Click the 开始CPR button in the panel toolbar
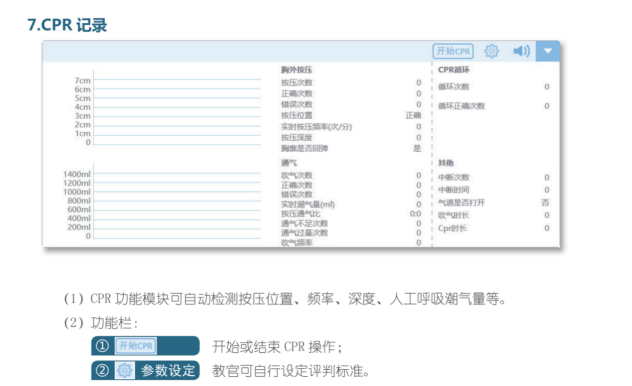The height and width of the screenshot is (386, 632). coord(453,51)
